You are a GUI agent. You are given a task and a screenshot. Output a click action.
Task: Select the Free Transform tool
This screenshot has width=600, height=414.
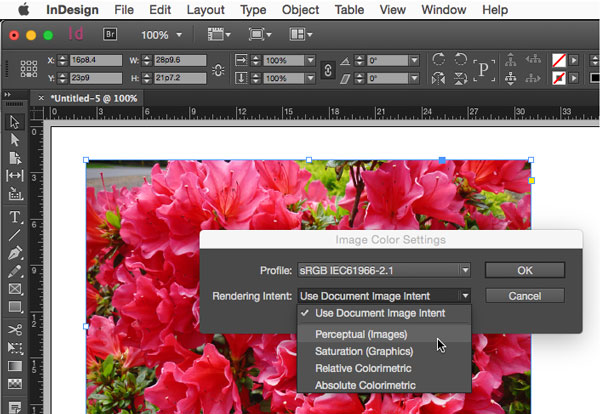pos(15,347)
